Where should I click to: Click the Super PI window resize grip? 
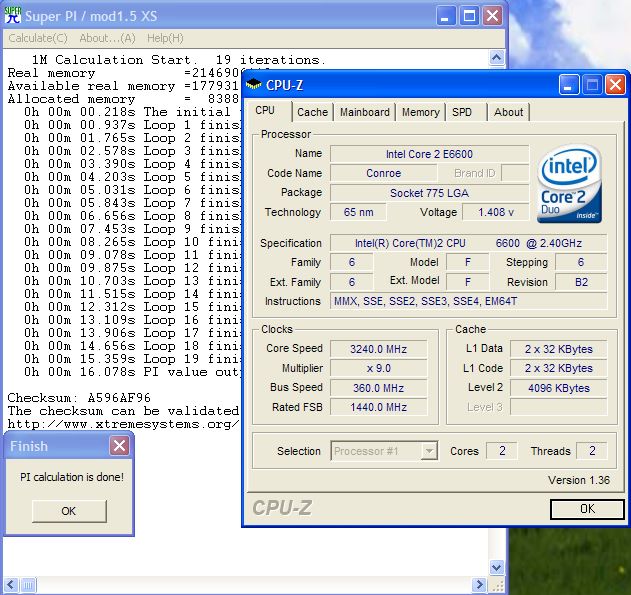(498, 585)
